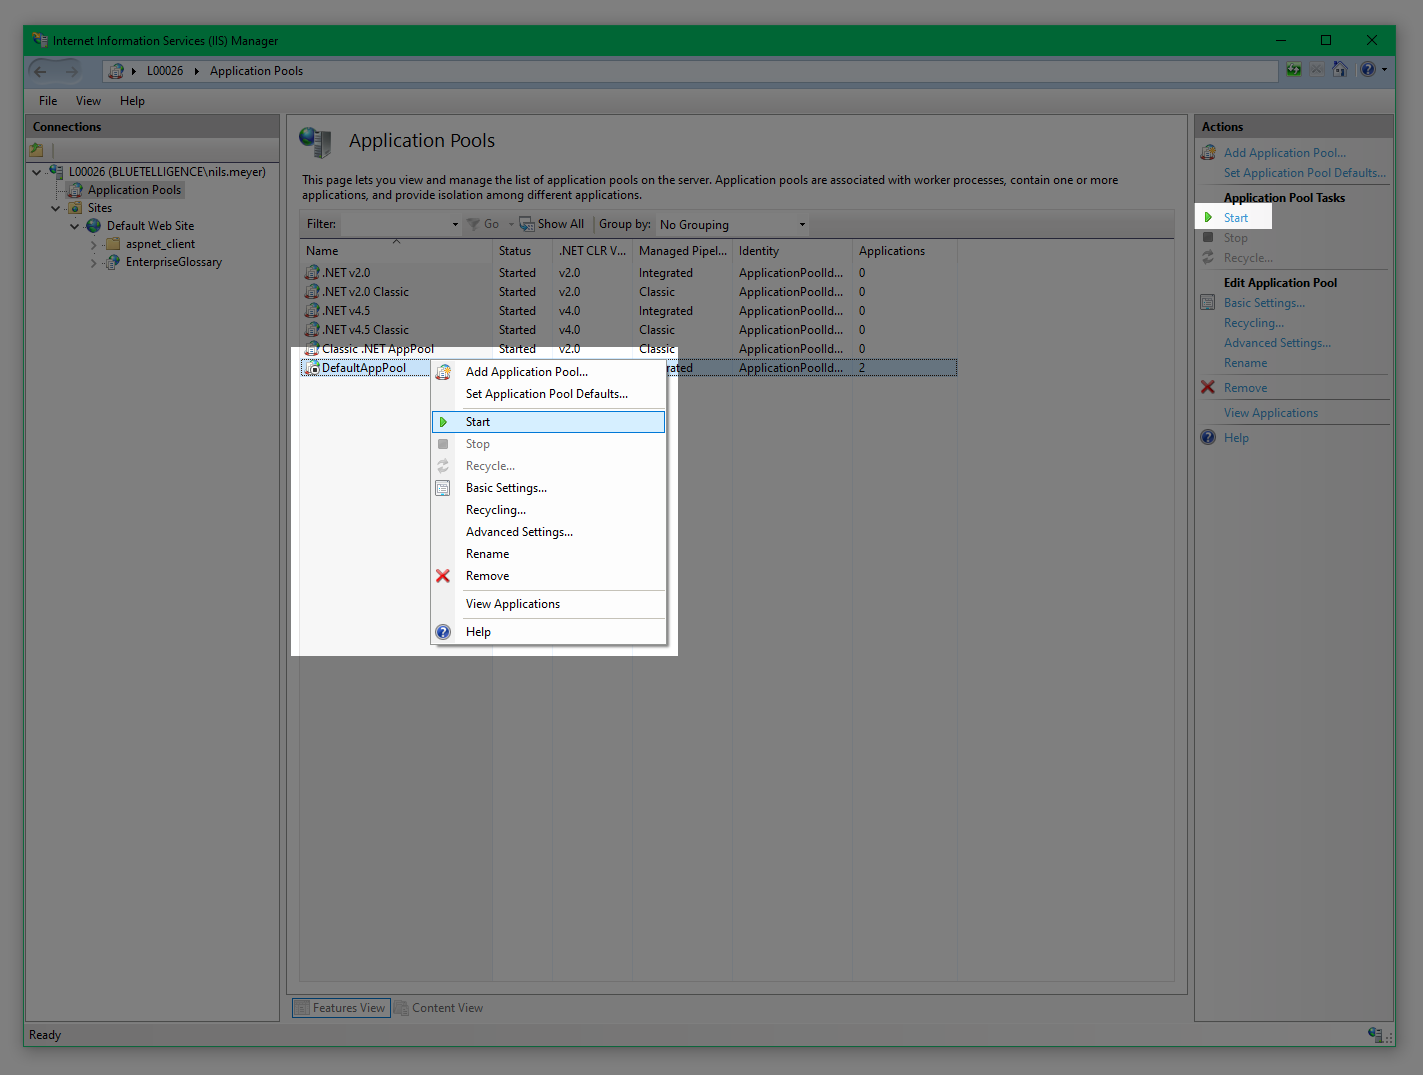
Task: Select Advanced Settings in context menu
Action: (x=519, y=532)
